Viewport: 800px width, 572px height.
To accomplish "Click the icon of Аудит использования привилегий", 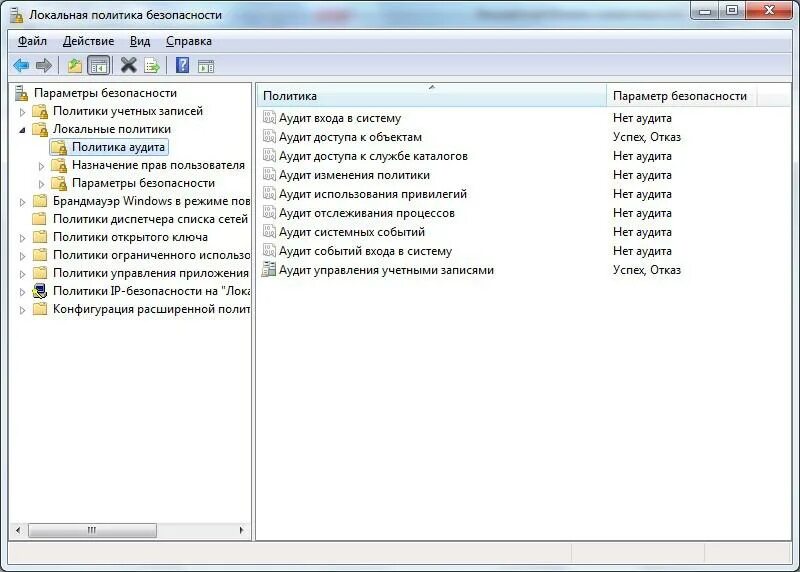I will click(269, 193).
